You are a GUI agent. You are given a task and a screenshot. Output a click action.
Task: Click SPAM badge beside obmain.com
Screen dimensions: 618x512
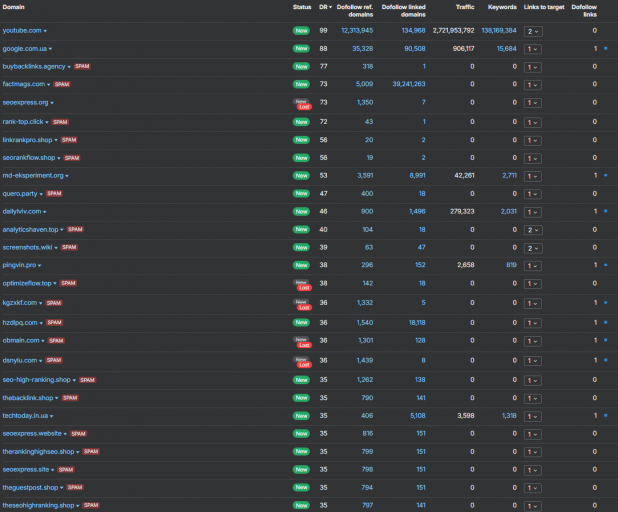pyautogui.click(x=56, y=341)
